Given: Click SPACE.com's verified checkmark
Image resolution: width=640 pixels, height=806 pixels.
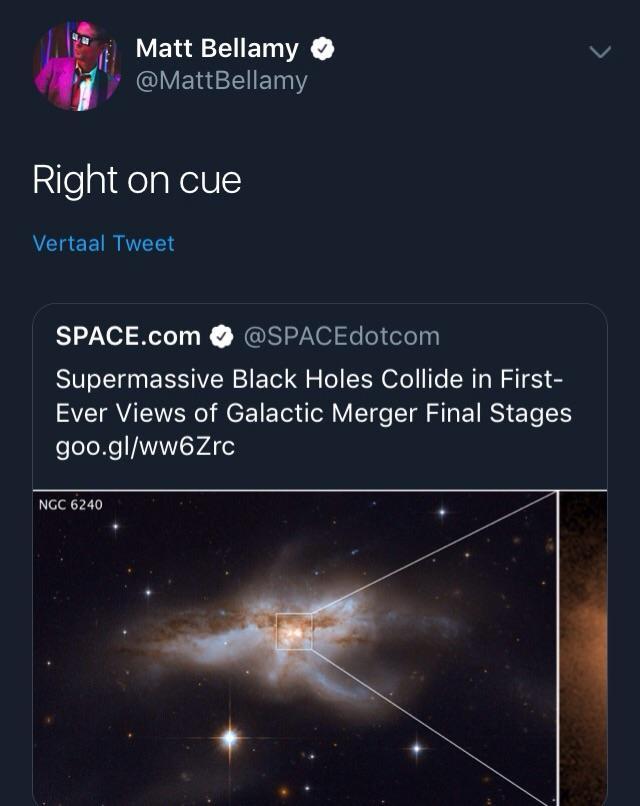Looking at the screenshot, I should 218,336.
